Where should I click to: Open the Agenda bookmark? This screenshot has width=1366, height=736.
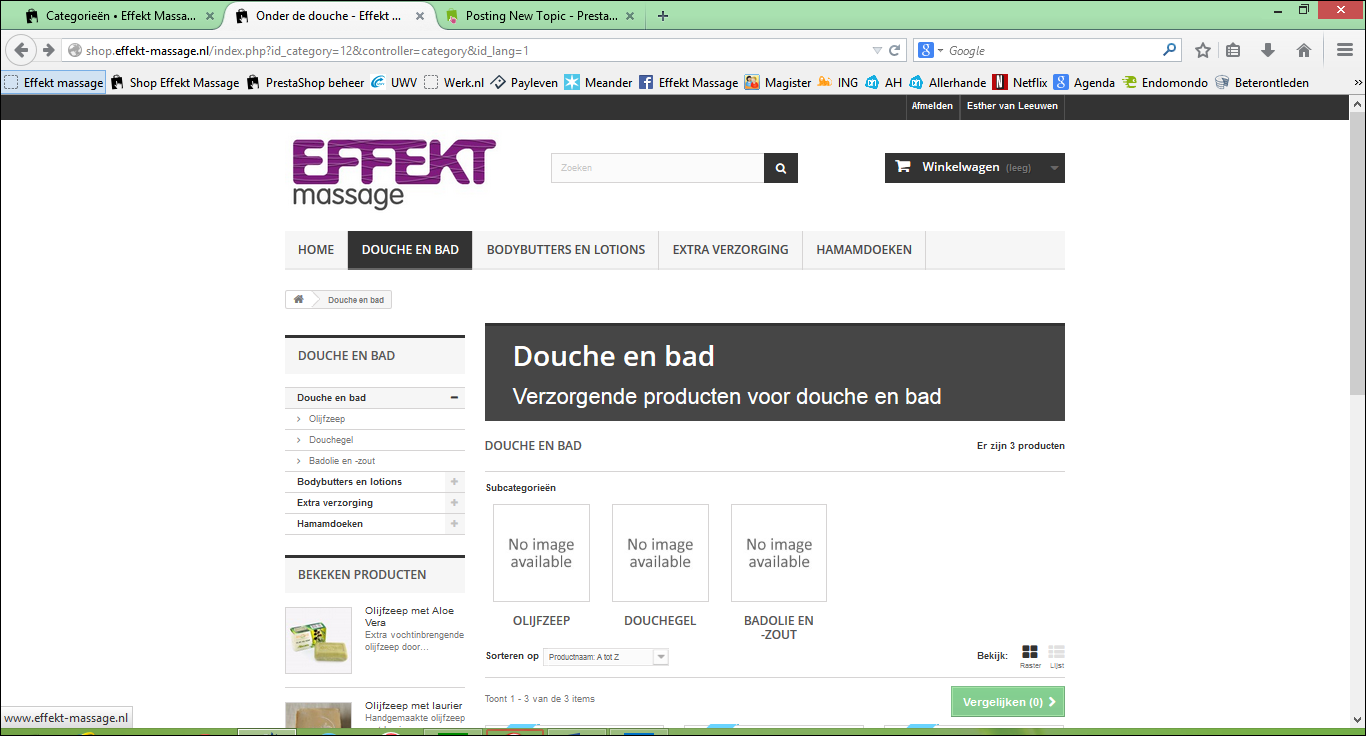1084,83
